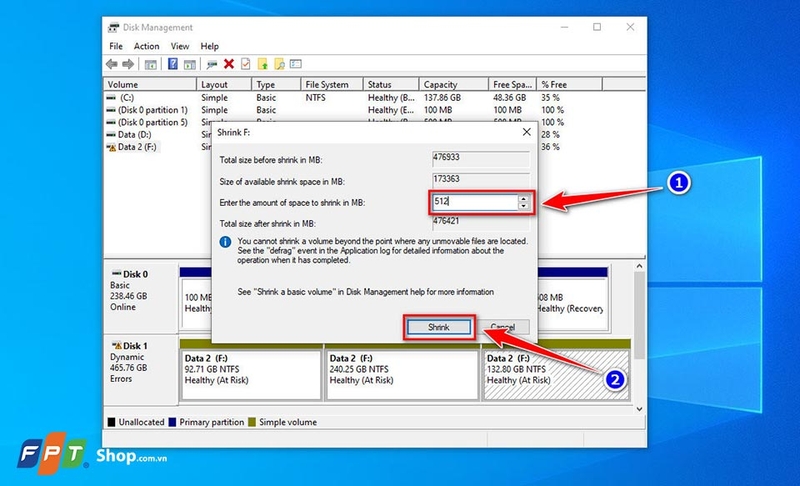Click the Properties checkmark page icon
The height and width of the screenshot is (486, 800).
point(245,64)
